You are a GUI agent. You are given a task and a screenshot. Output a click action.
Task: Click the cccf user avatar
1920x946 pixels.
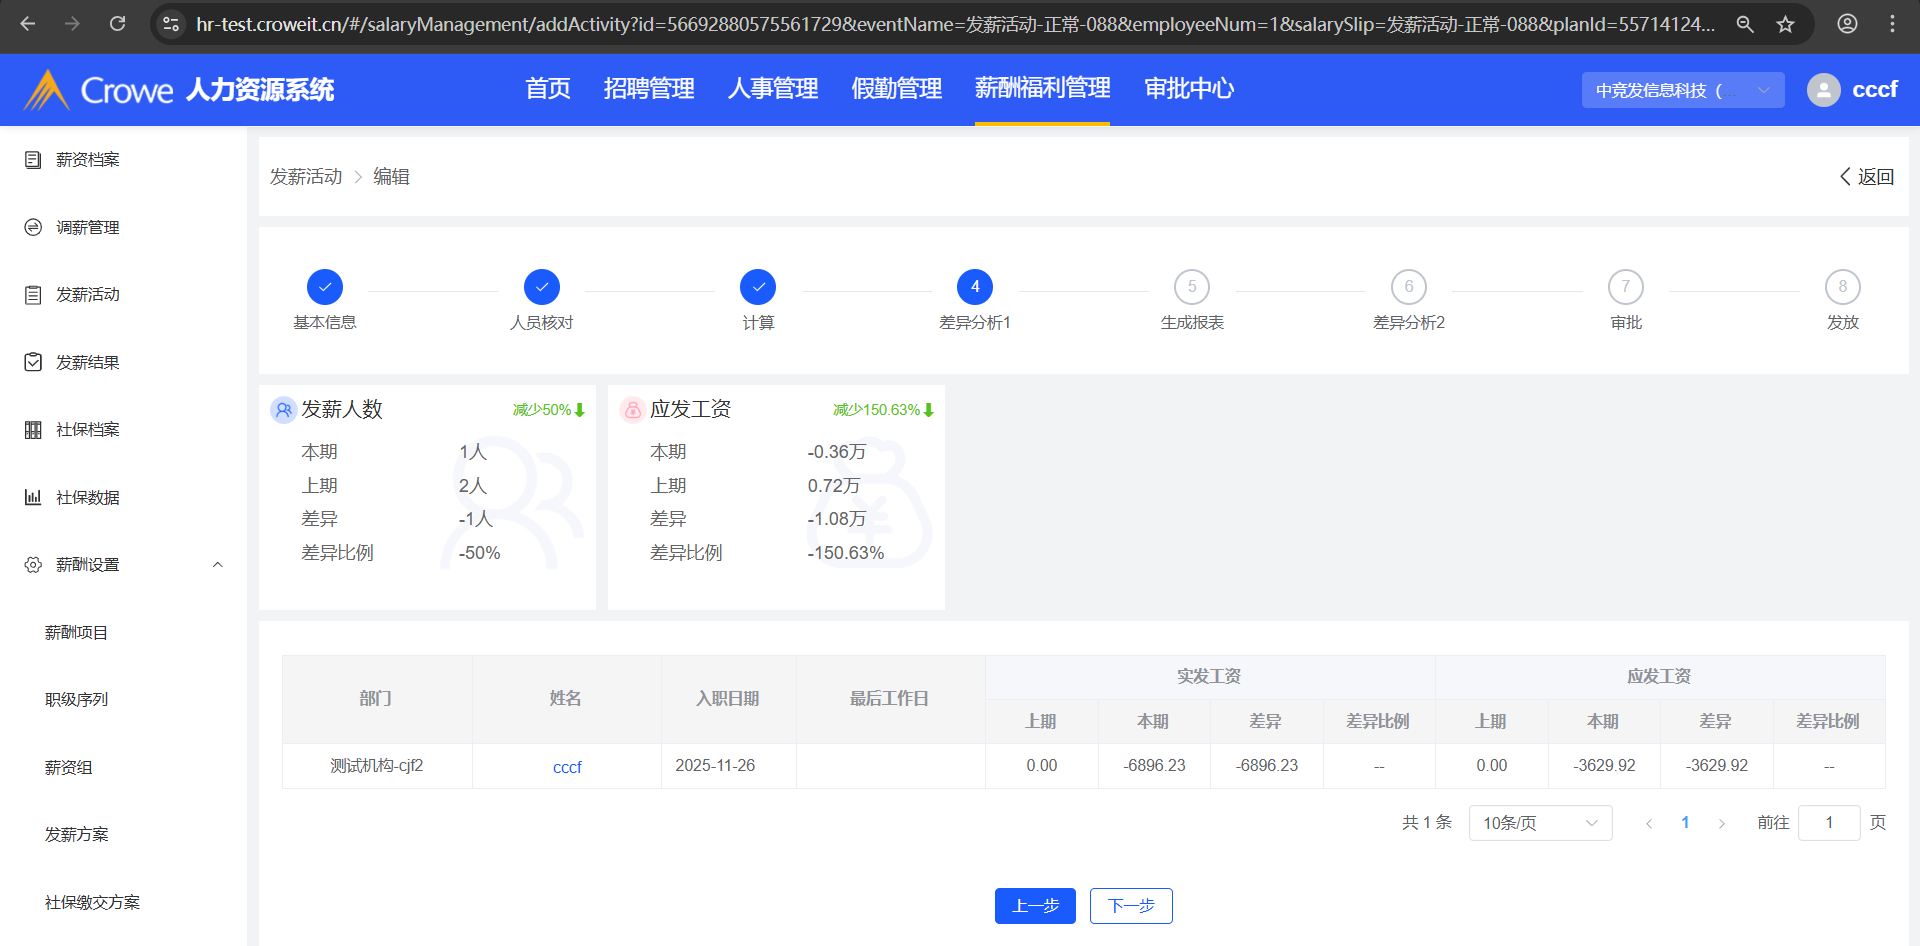tap(1823, 90)
